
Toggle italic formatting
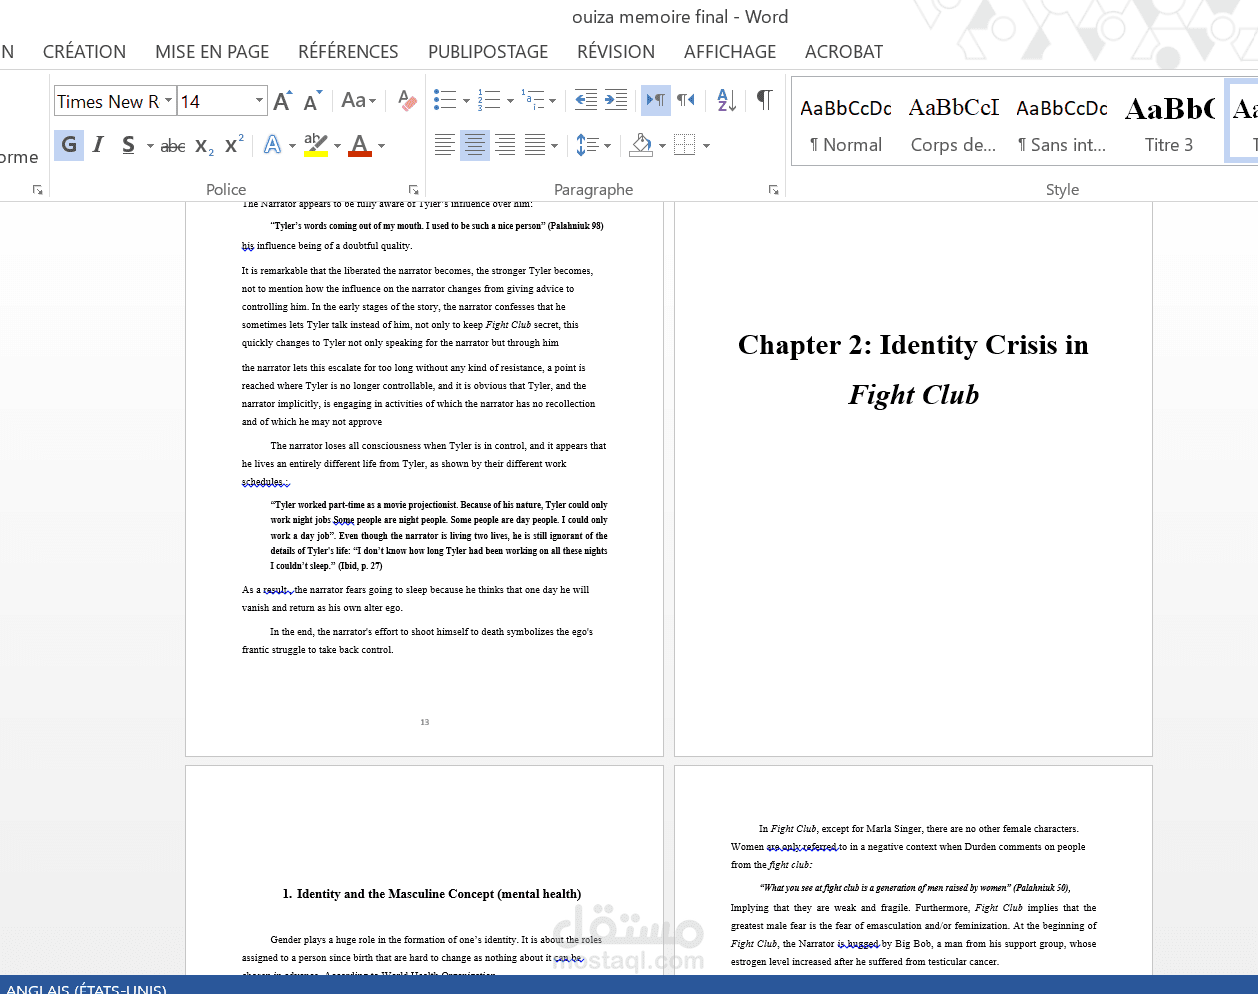98,145
